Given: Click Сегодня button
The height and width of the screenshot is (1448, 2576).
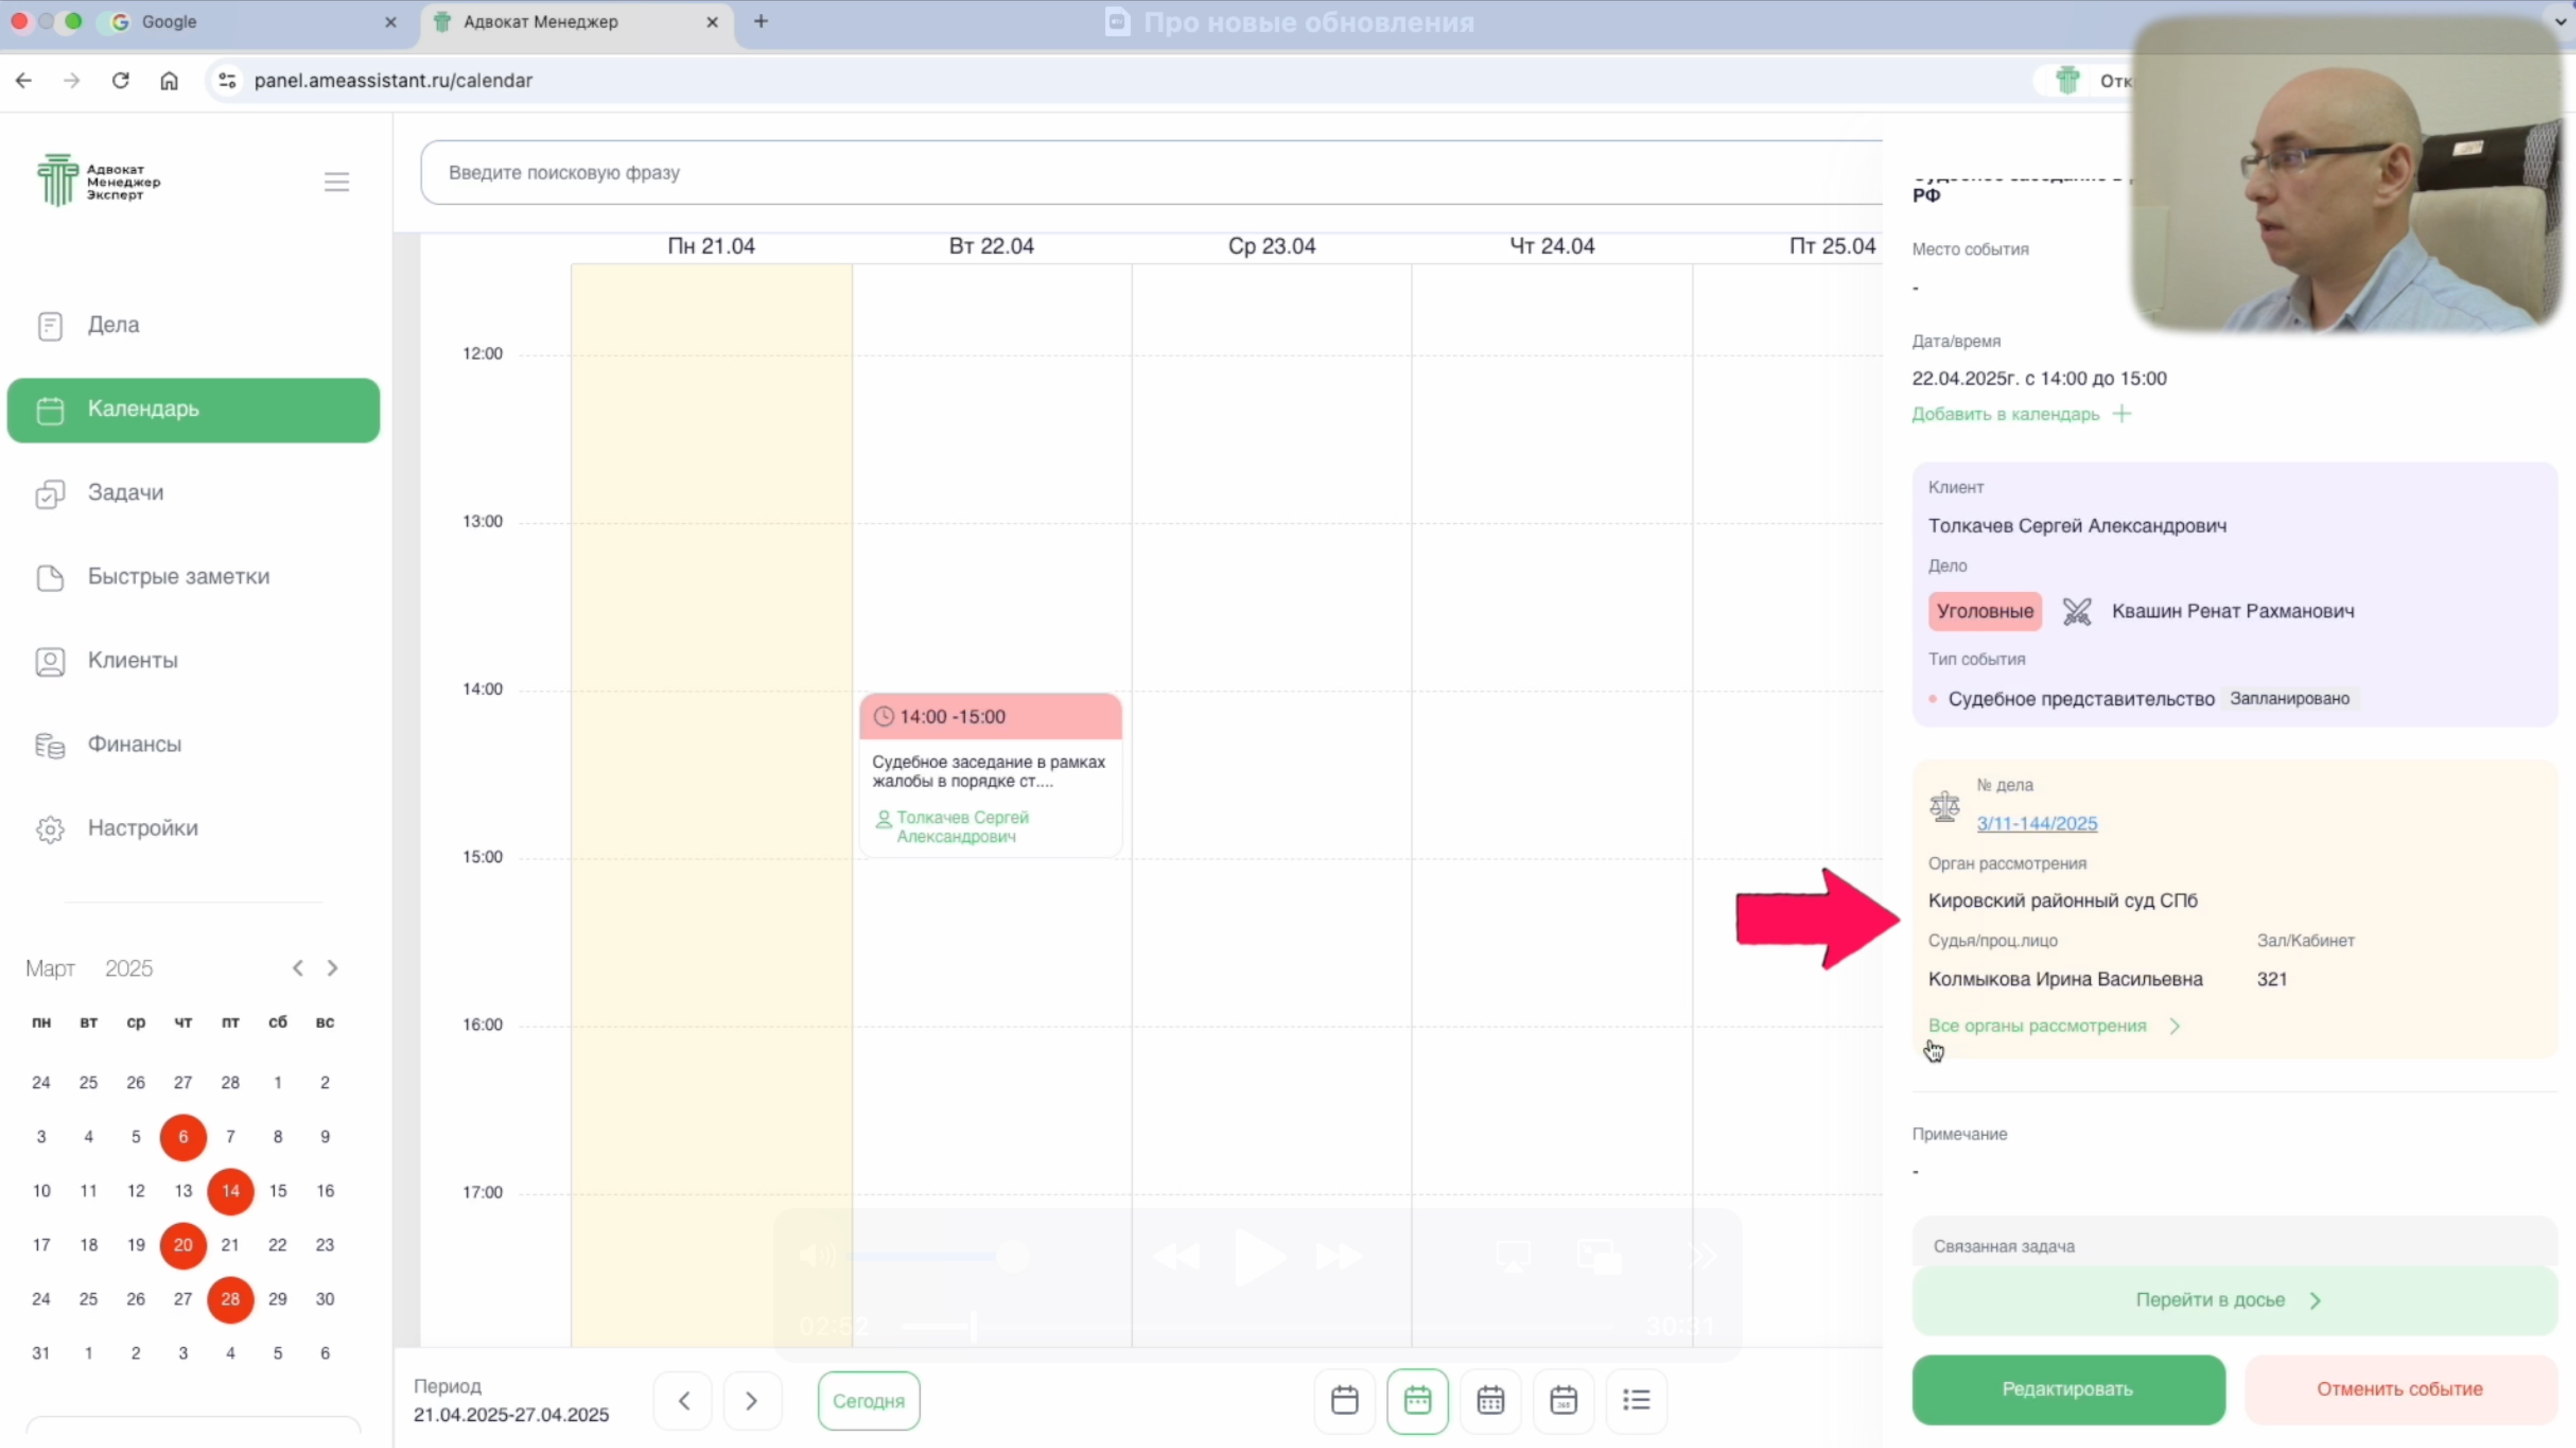Looking at the screenshot, I should coord(868,1400).
